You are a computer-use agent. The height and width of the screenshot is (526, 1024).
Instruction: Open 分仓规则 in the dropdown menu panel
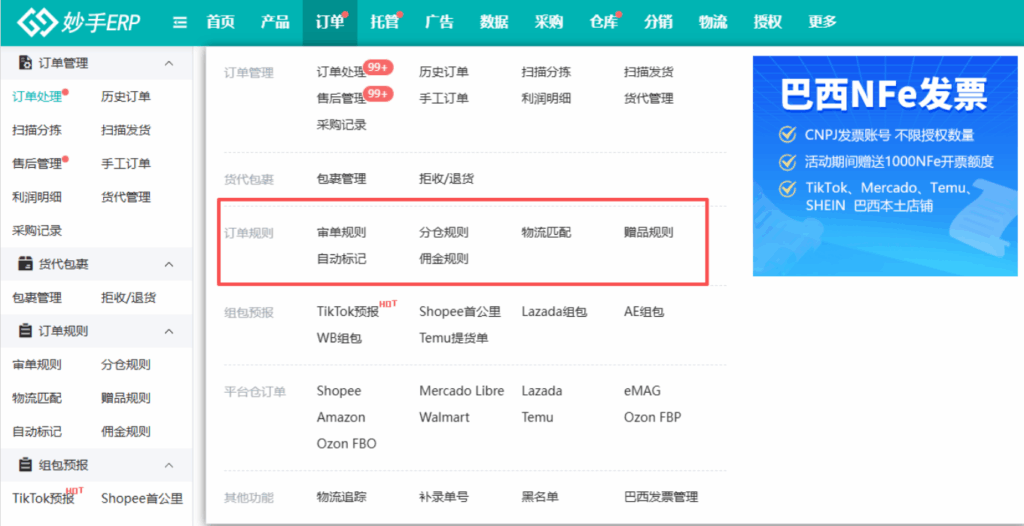tap(443, 233)
